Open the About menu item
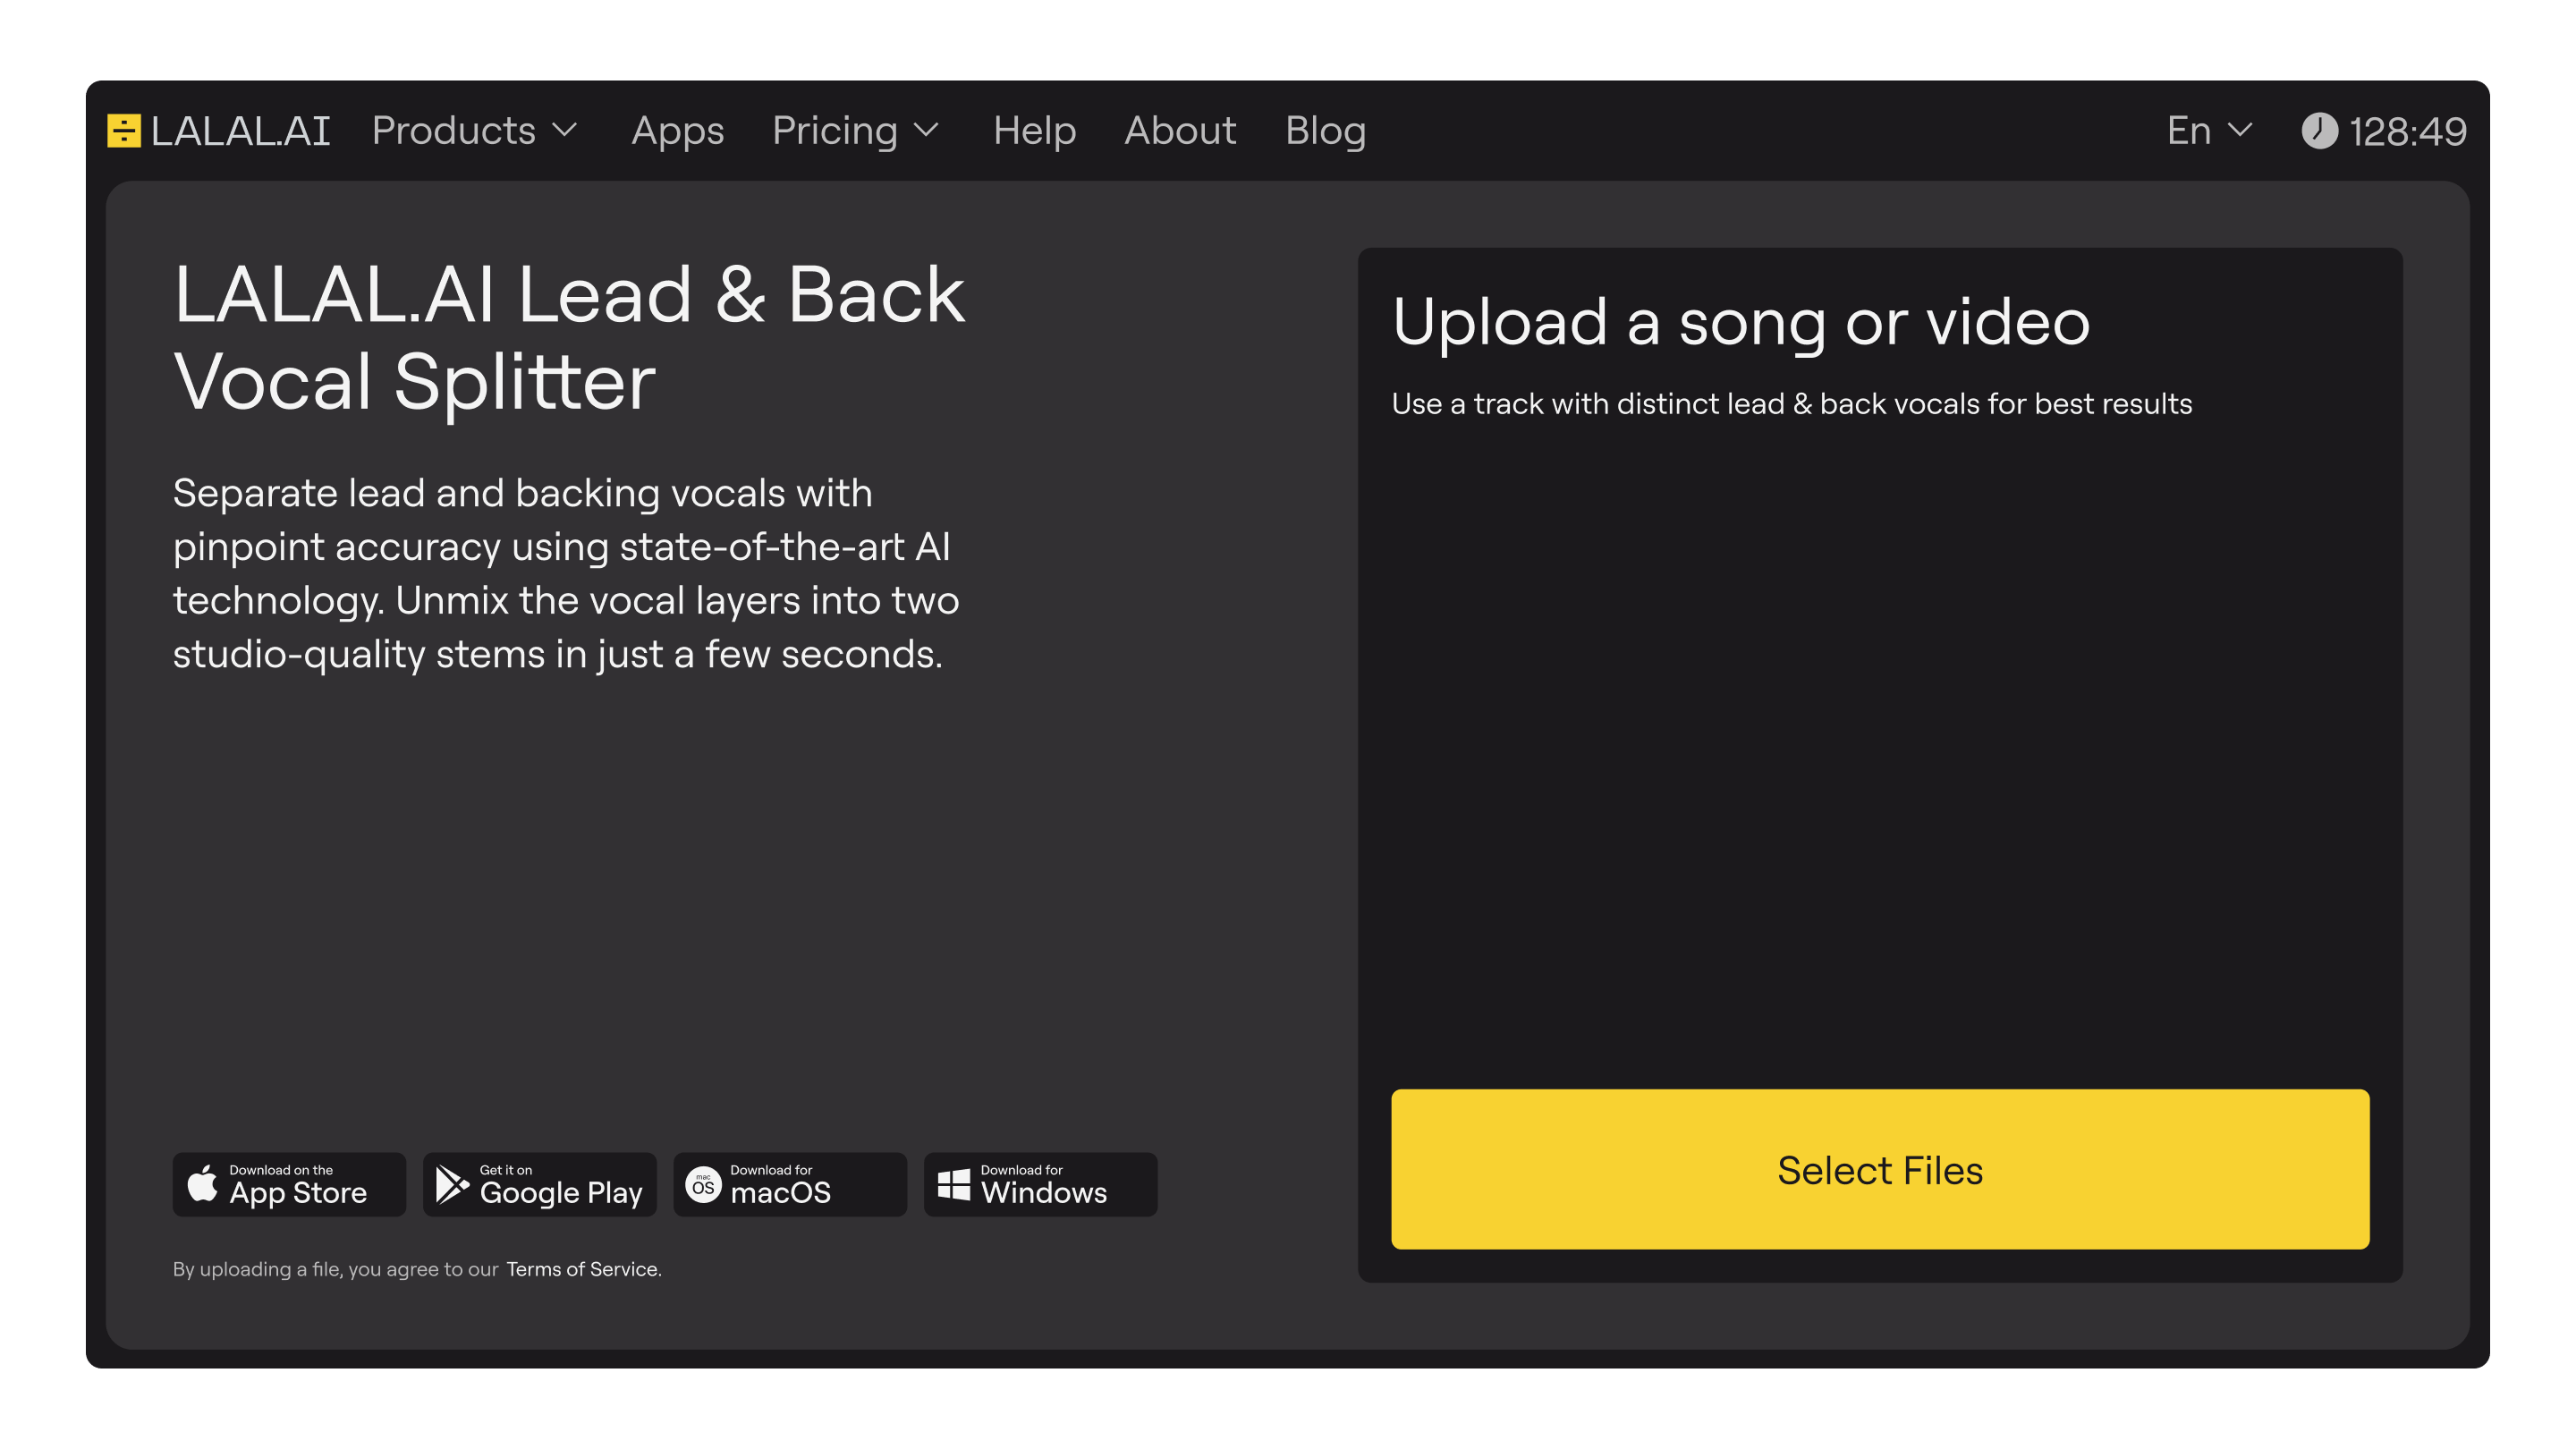 1180,131
